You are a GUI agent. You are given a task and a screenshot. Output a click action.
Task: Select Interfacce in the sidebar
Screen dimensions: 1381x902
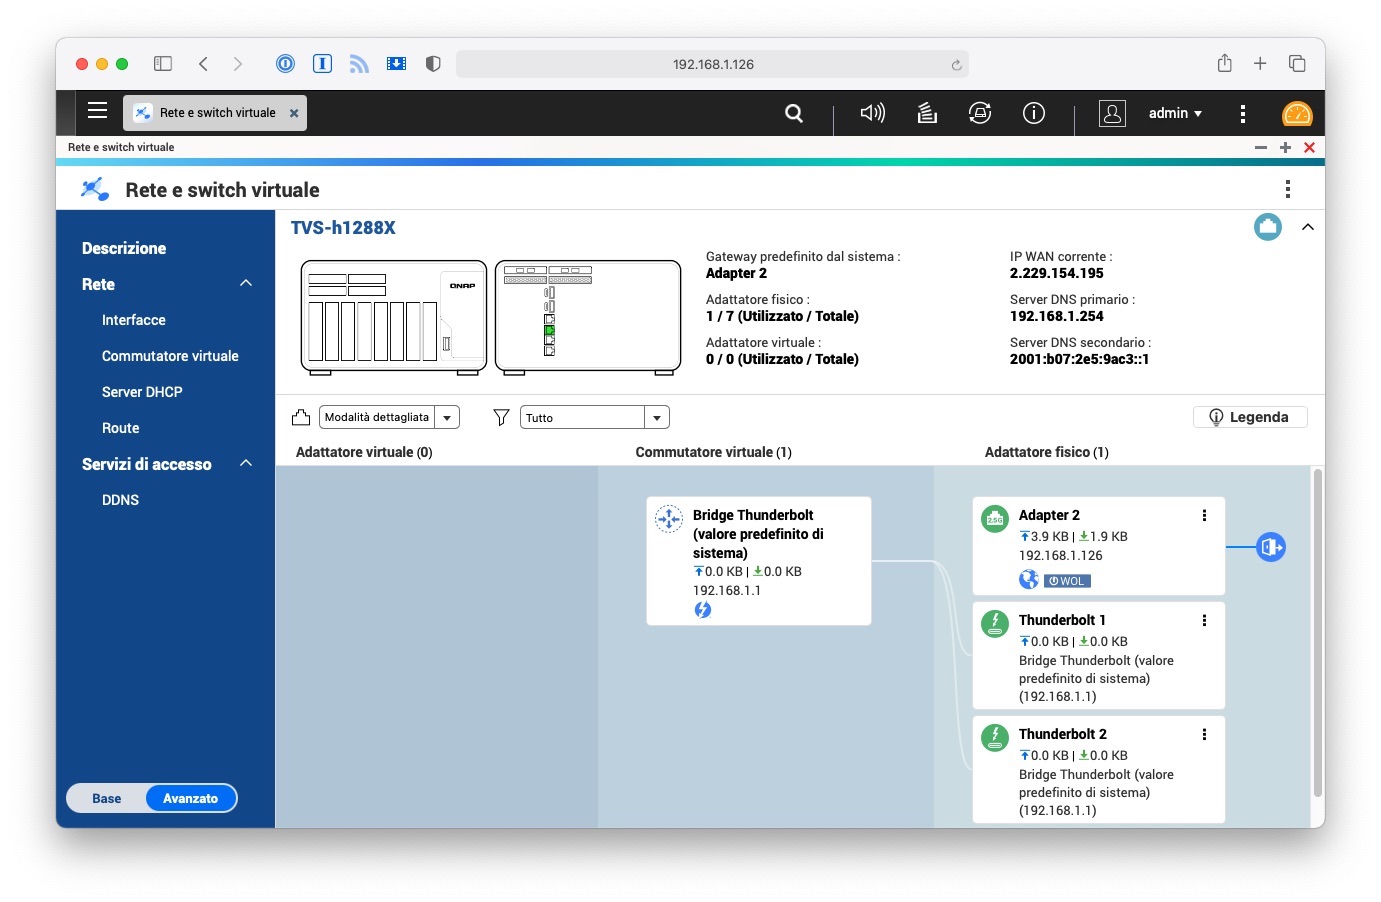[x=134, y=320]
